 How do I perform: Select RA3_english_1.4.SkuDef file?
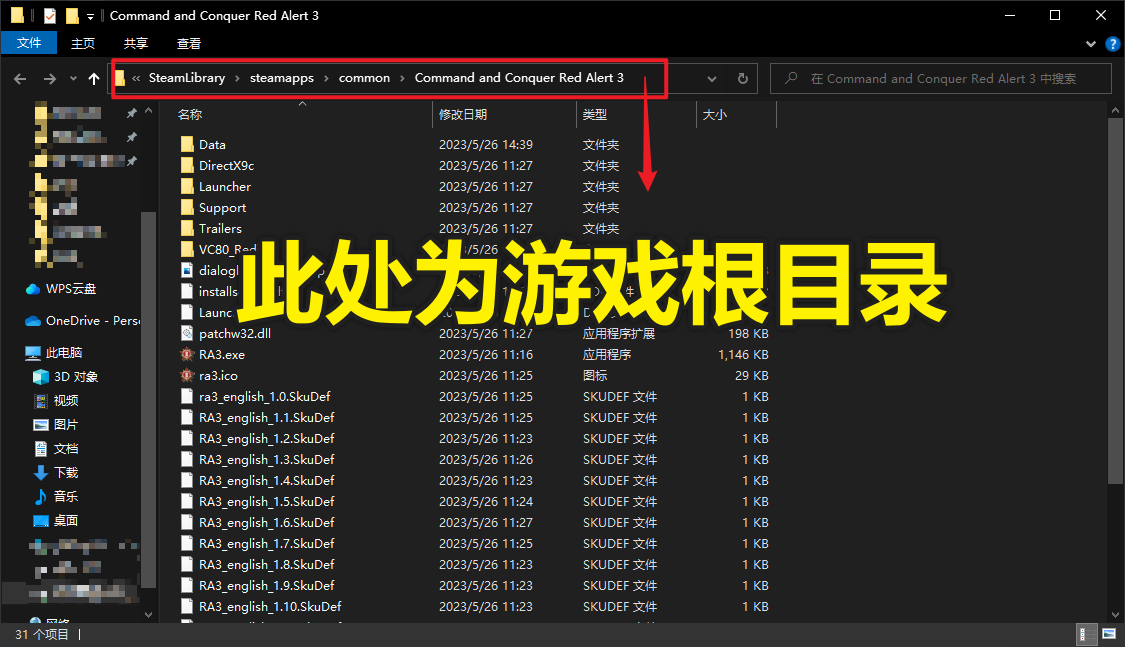tap(267, 481)
